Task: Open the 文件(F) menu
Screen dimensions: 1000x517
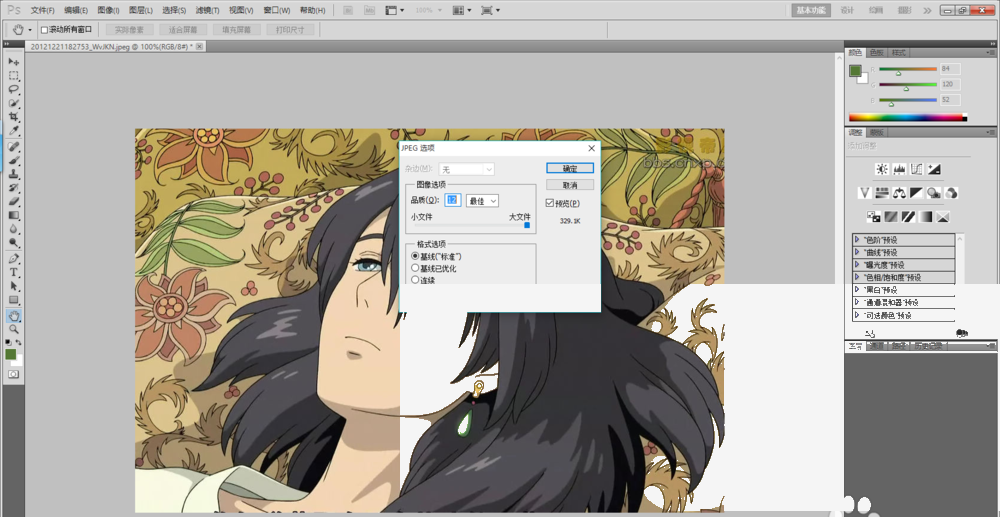Action: point(43,10)
